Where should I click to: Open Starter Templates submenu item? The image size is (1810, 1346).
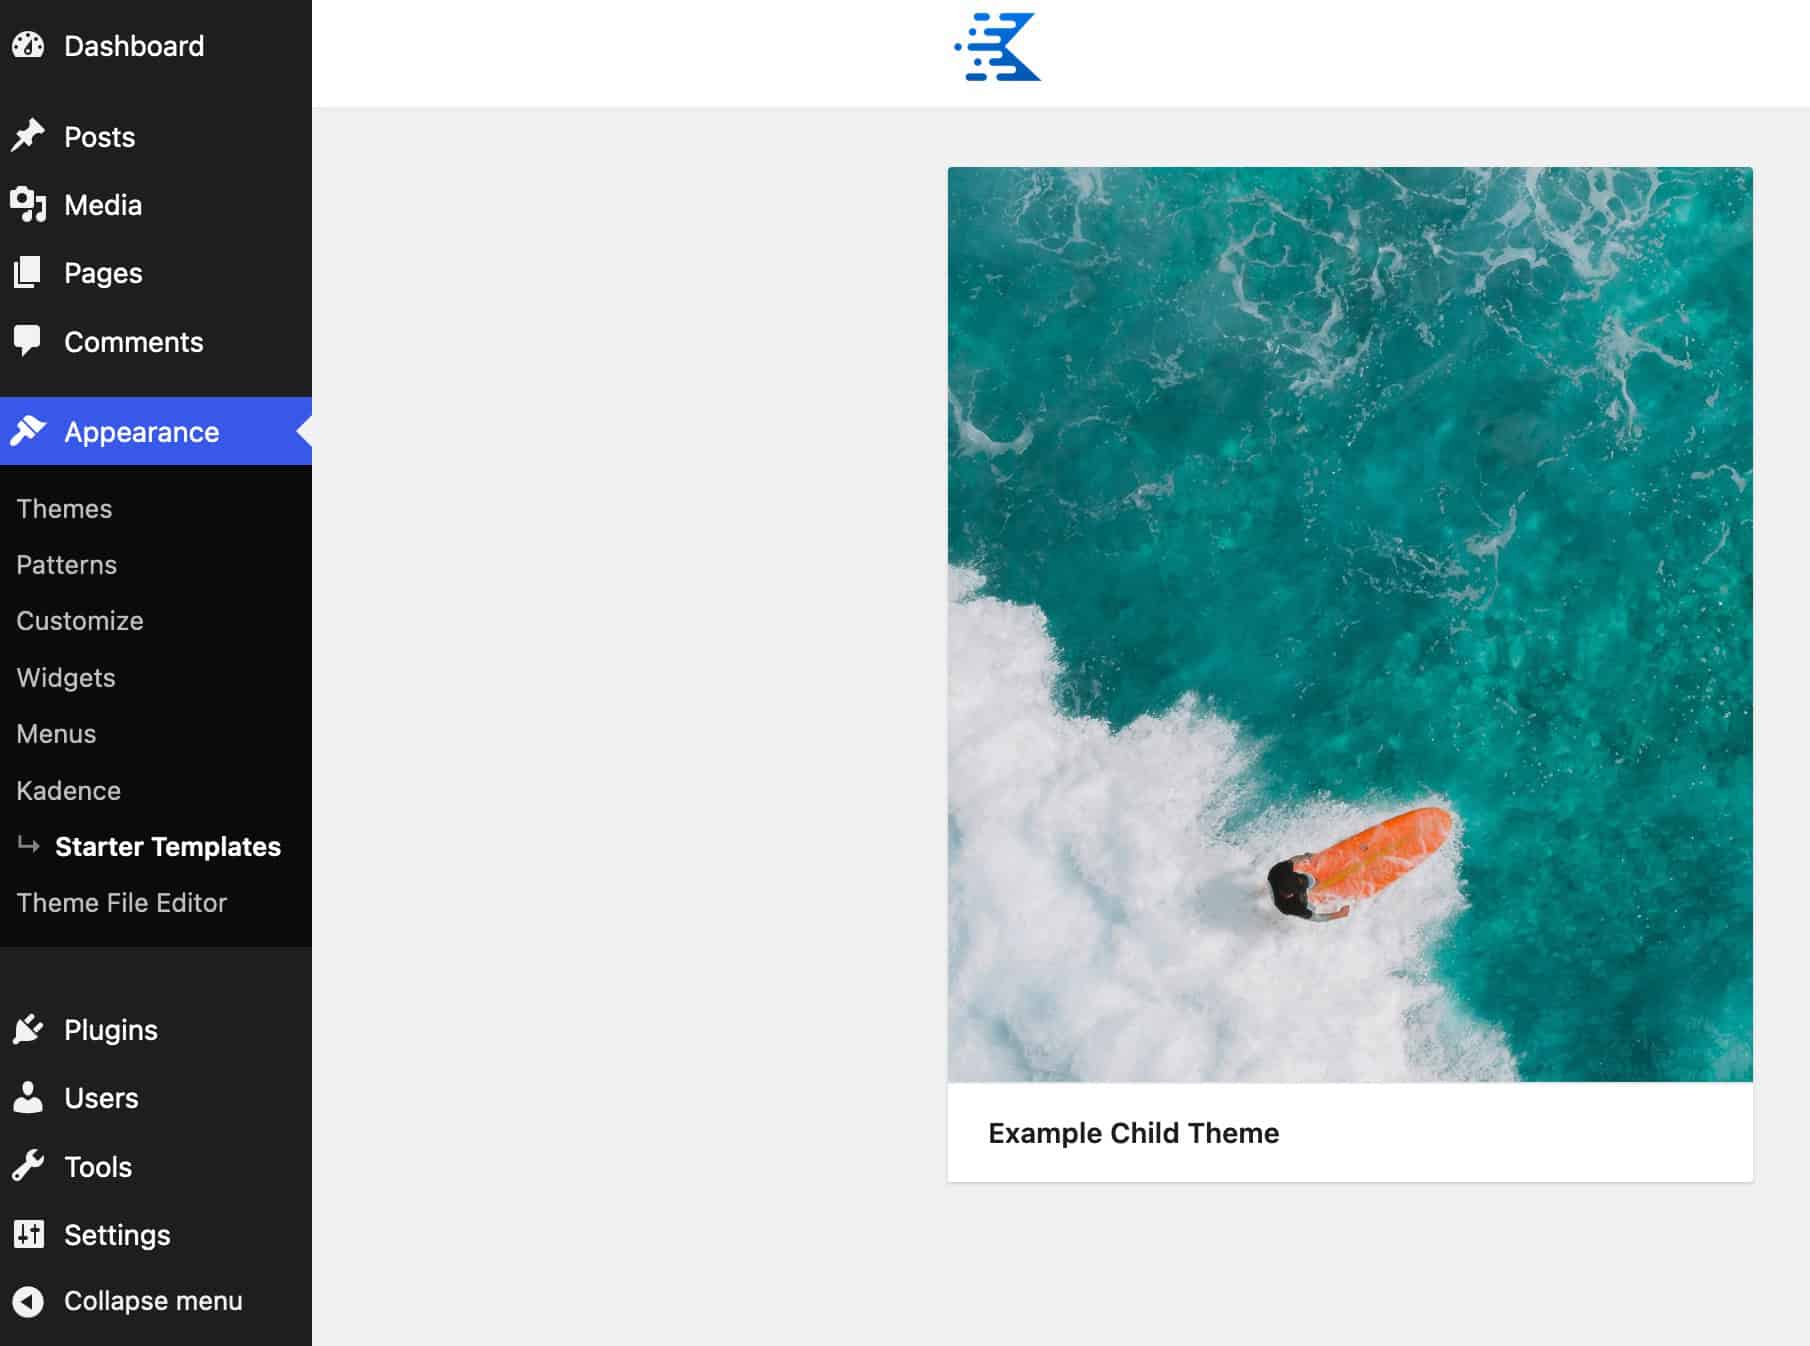(167, 846)
